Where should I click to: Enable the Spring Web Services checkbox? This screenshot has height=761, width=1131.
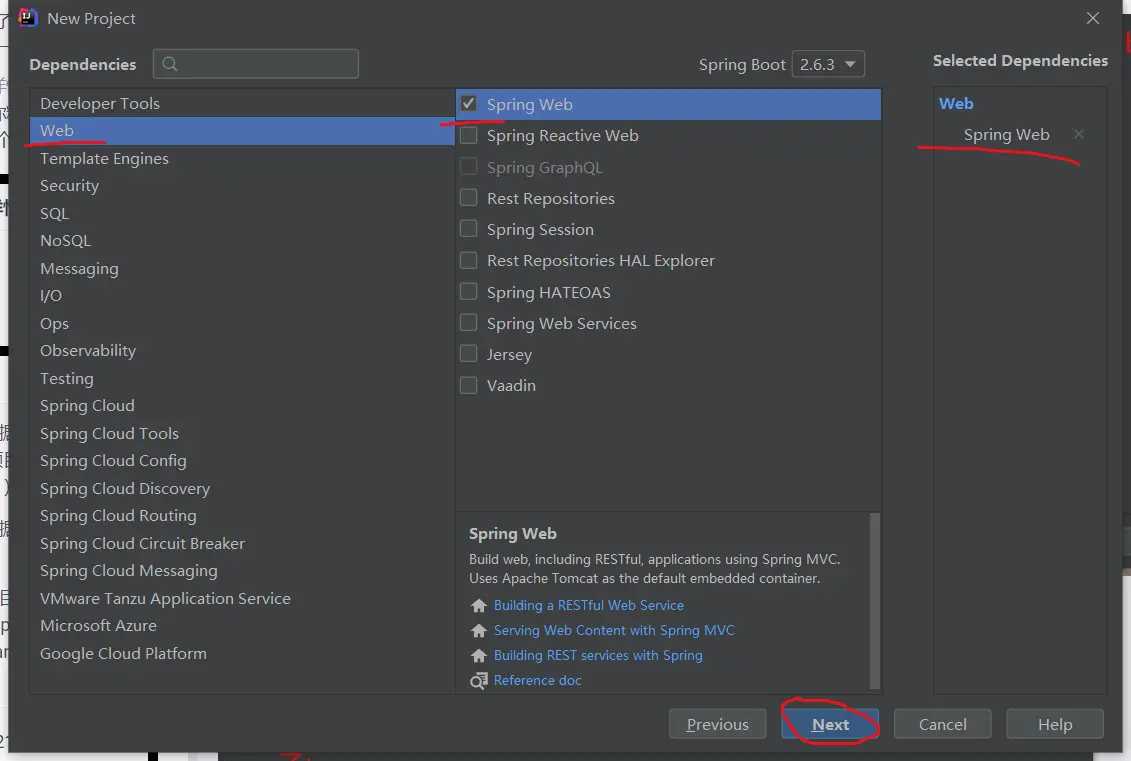tap(469, 322)
